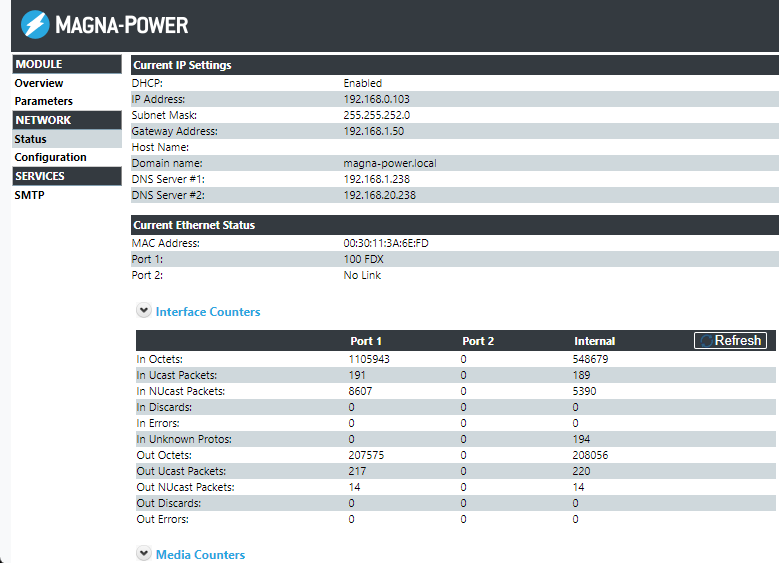
Task: Click the MODULE sidebar header
Action: pyautogui.click(x=67, y=64)
